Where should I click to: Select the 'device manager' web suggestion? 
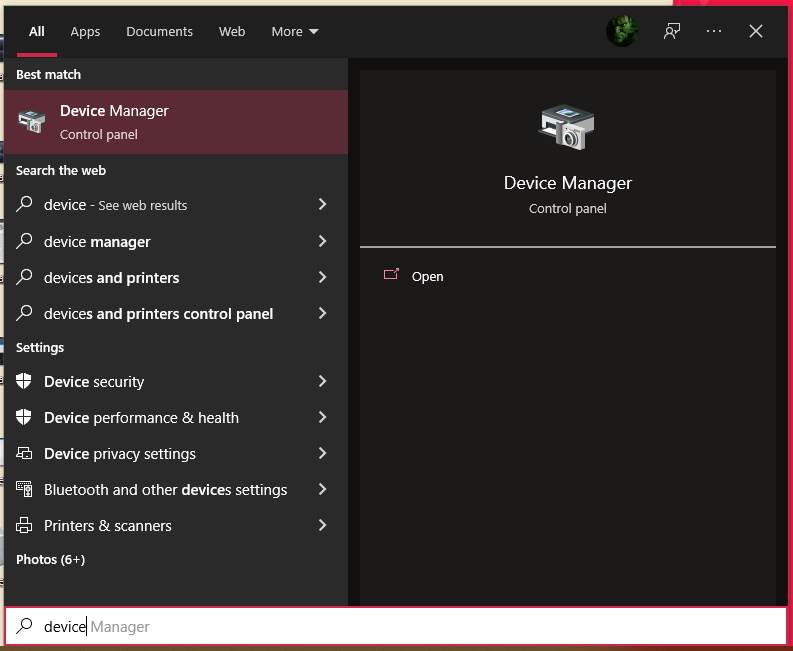click(x=97, y=242)
